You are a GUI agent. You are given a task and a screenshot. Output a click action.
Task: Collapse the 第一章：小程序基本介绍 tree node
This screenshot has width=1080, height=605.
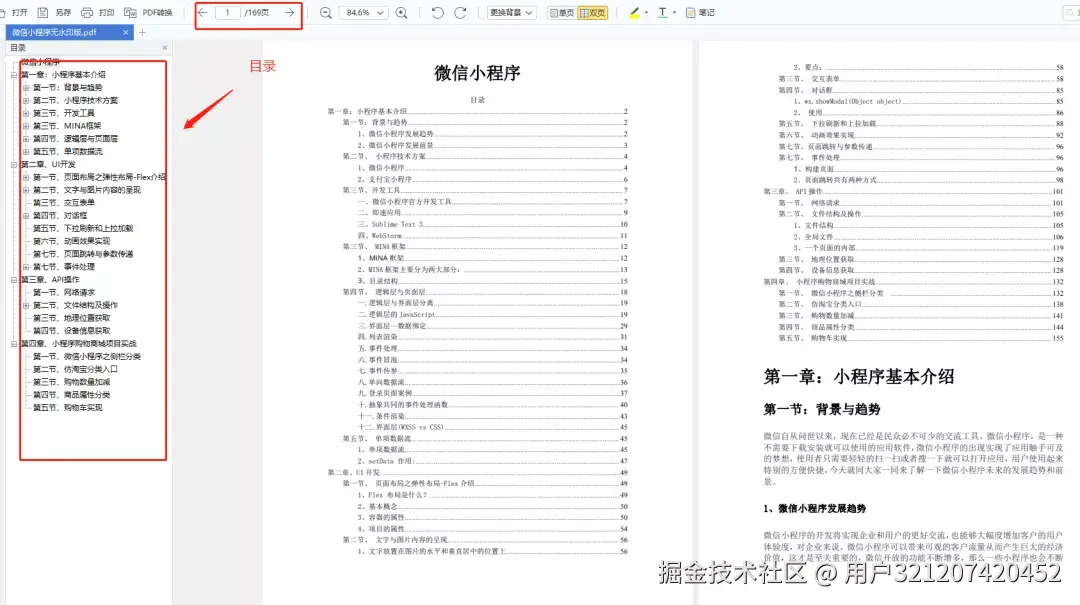pyautogui.click(x=14, y=74)
